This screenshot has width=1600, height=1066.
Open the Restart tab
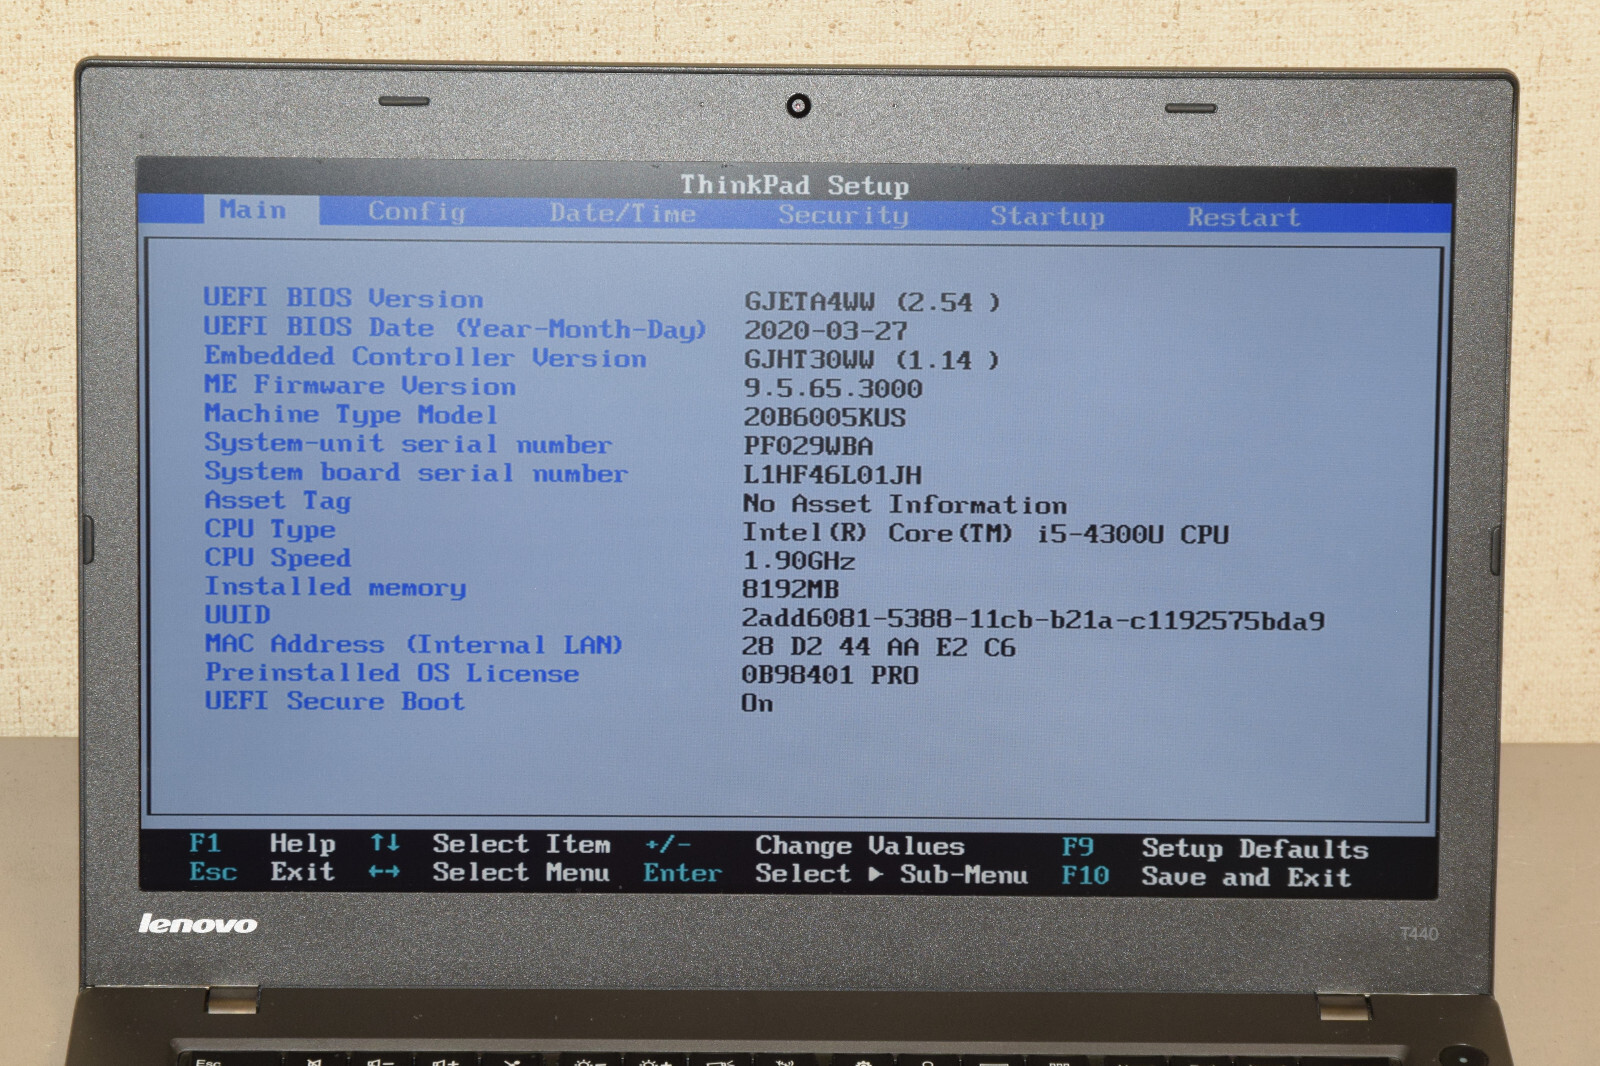[1243, 217]
